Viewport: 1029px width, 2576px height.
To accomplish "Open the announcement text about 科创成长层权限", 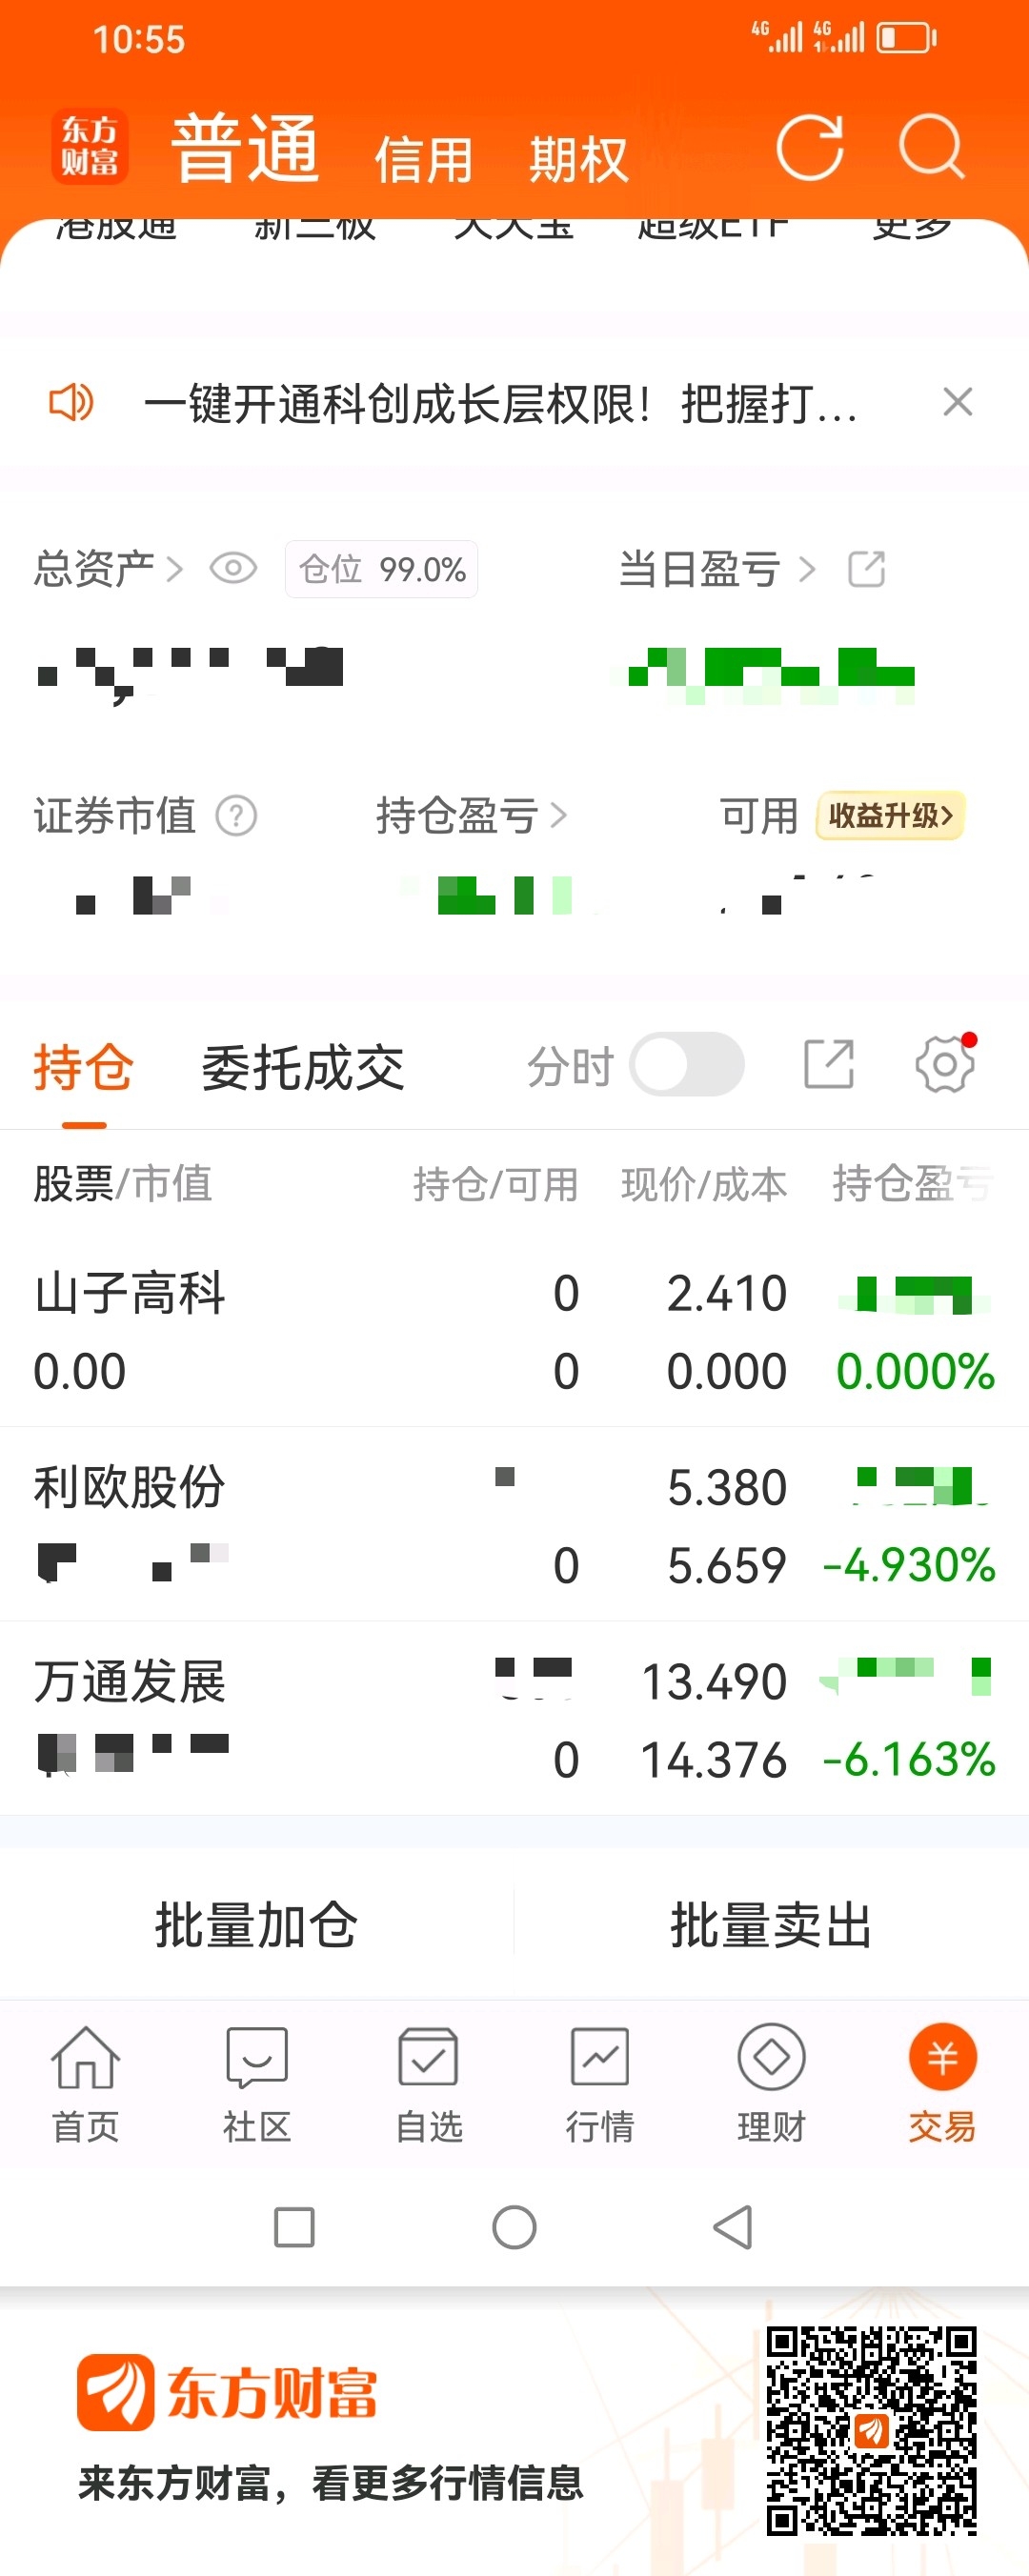I will coord(500,404).
